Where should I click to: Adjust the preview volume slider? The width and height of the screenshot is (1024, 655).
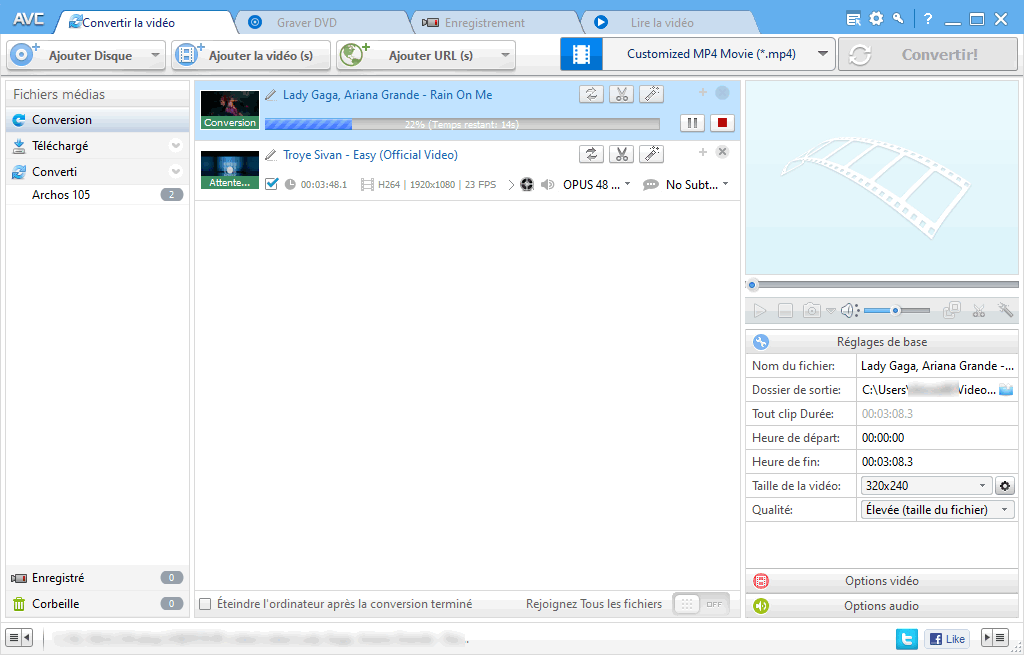(x=897, y=311)
